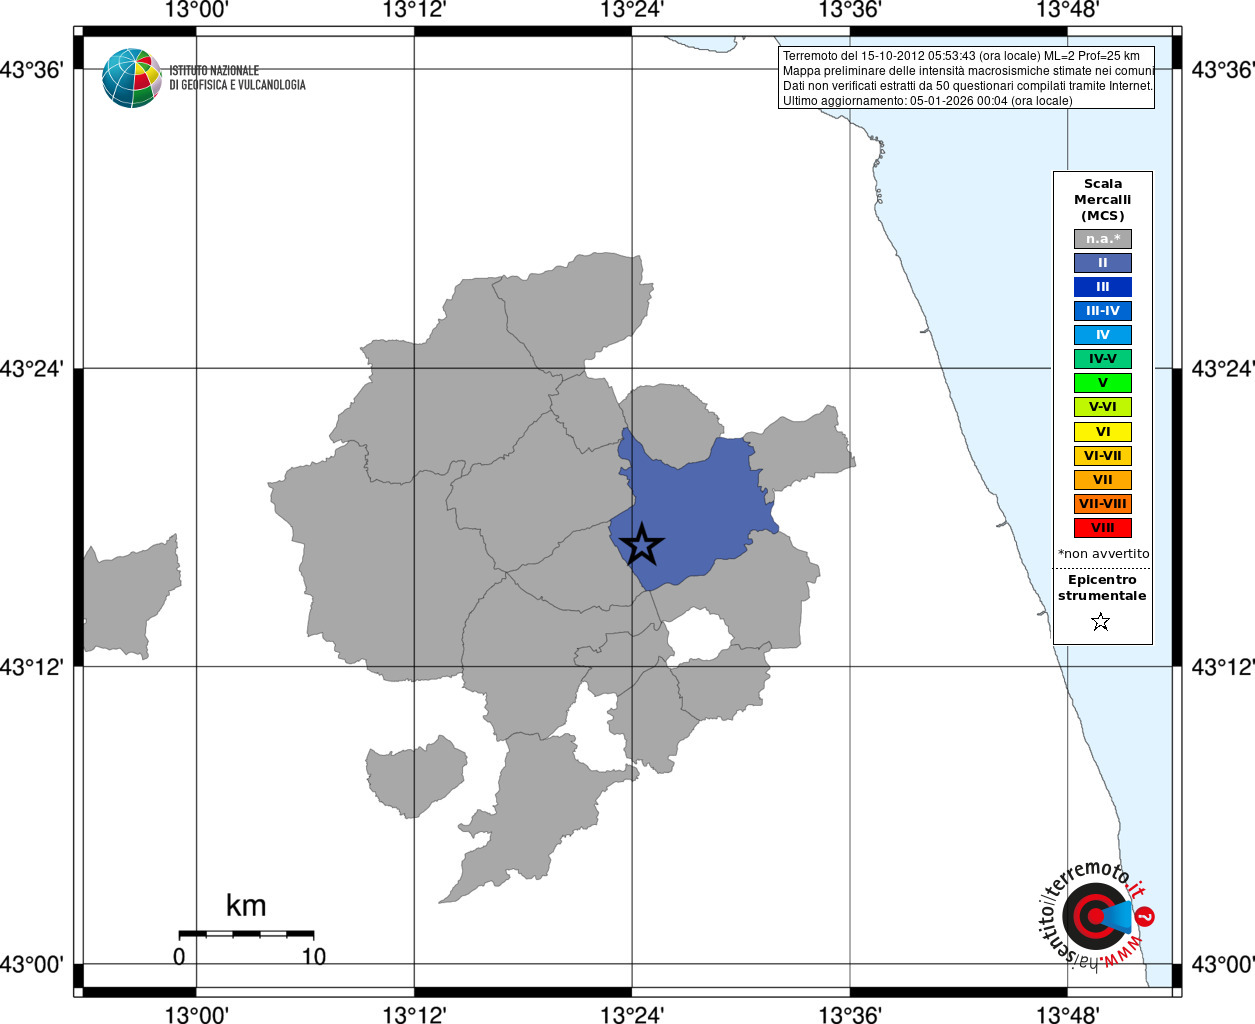Click the top 13°00' longitude label
This screenshot has height=1024, width=1255.
coord(197,10)
